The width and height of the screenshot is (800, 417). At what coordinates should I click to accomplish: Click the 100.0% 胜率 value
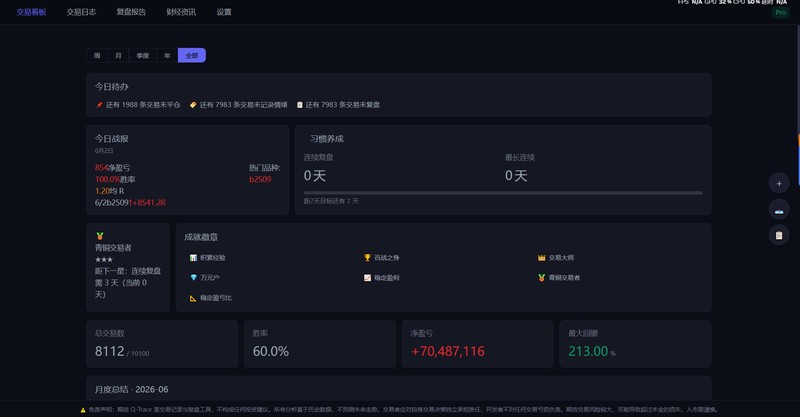tap(115, 179)
